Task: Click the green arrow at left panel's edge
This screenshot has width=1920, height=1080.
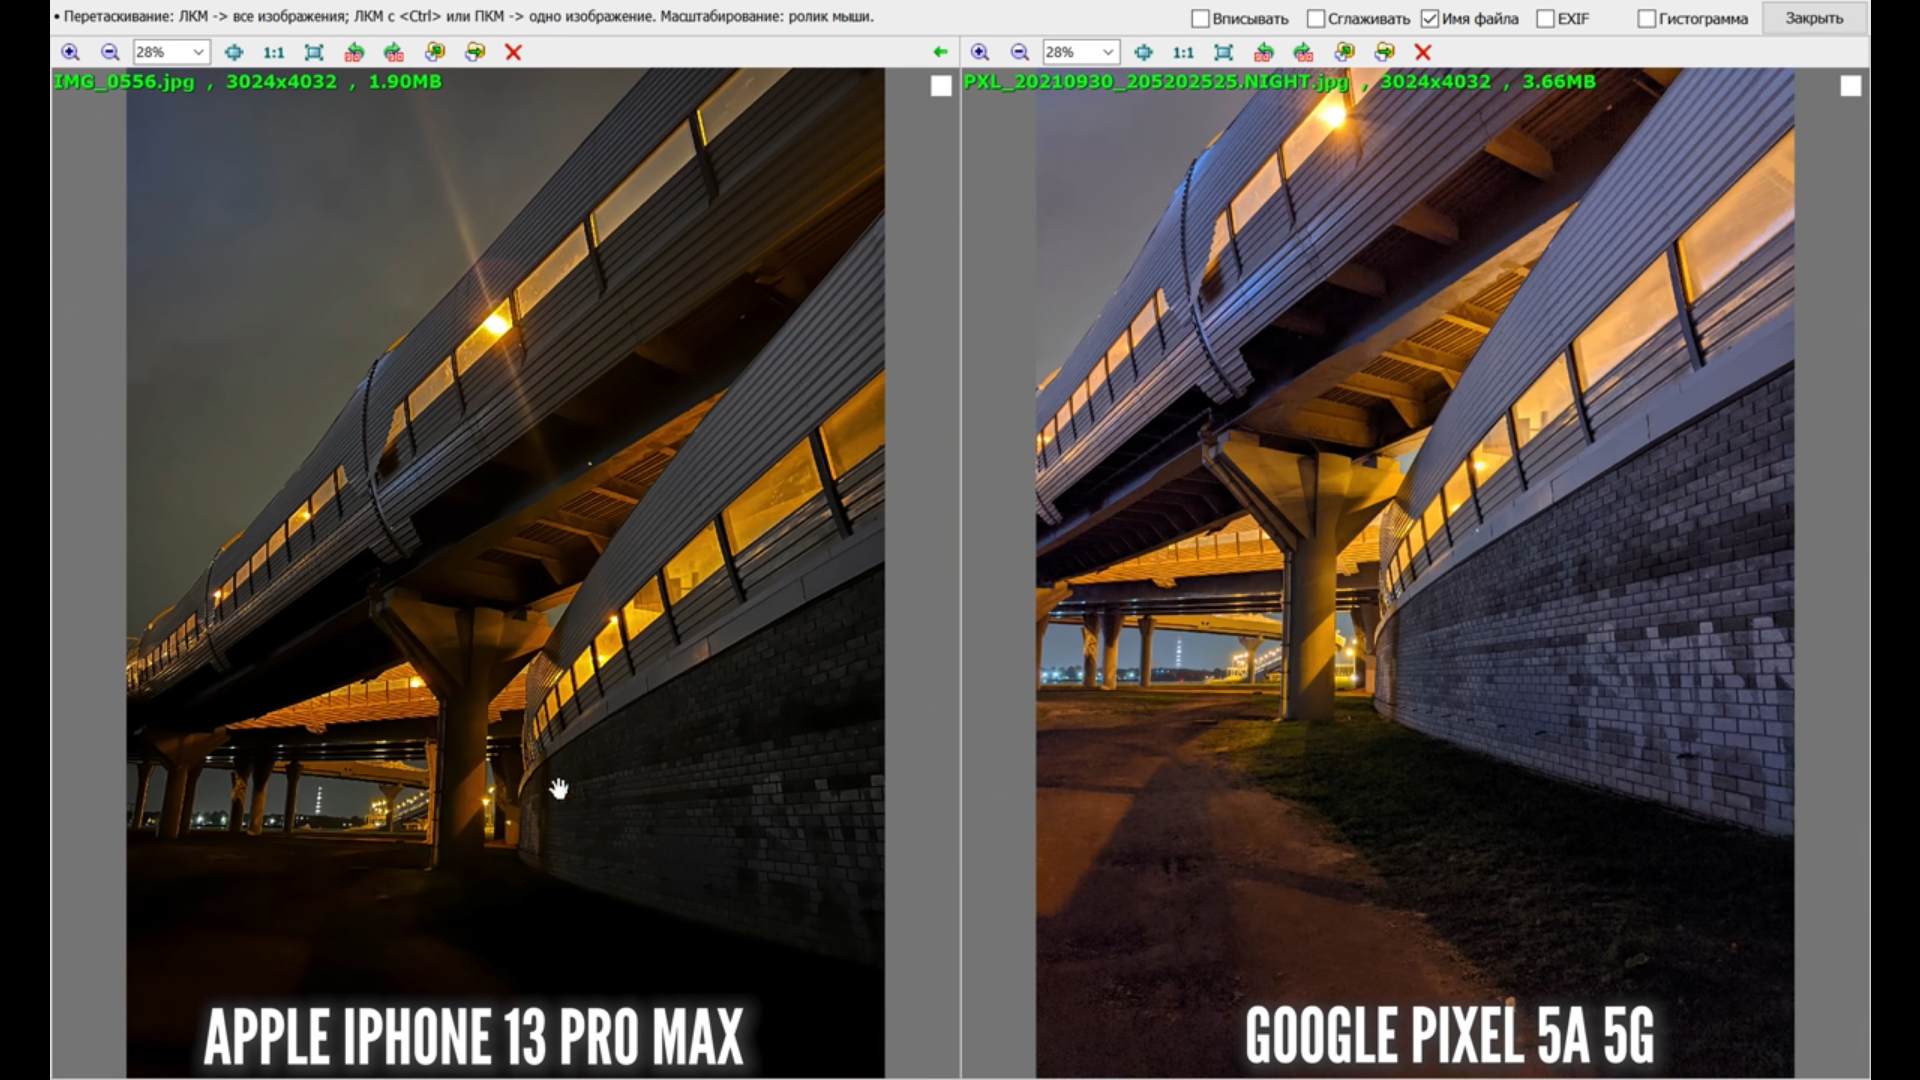Action: point(940,52)
